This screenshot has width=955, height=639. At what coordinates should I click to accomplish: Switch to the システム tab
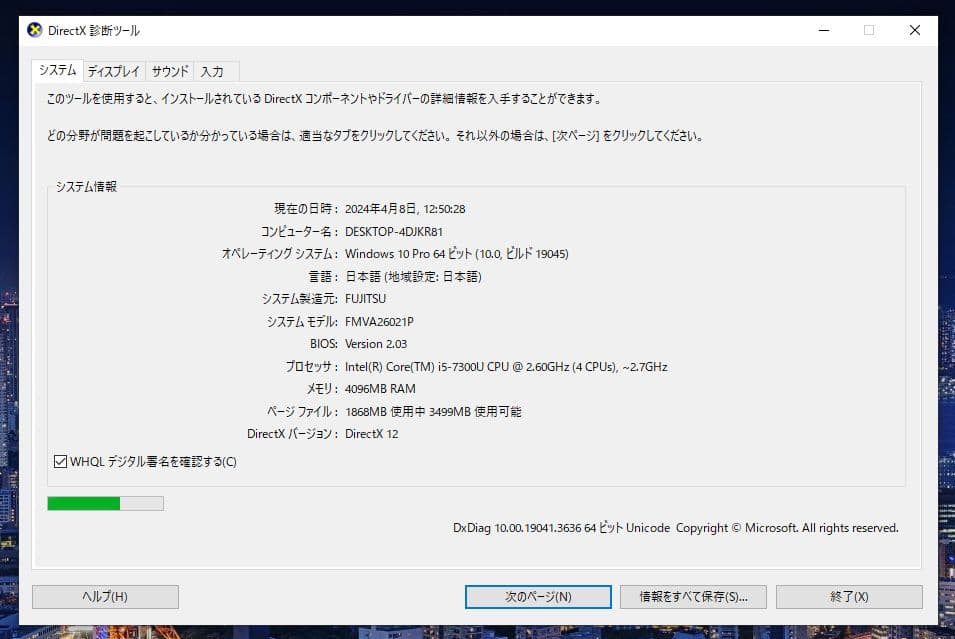[x=58, y=71]
